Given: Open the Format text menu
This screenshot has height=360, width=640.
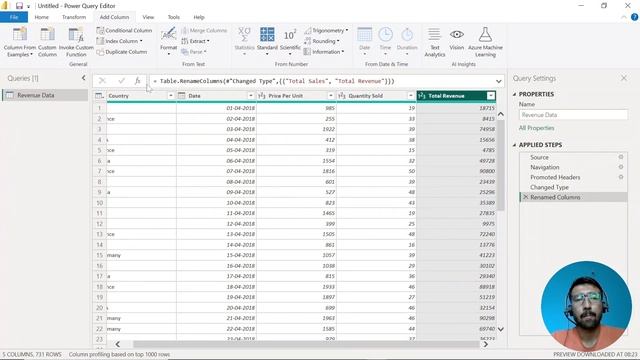Looking at the screenshot, I should point(168,41).
